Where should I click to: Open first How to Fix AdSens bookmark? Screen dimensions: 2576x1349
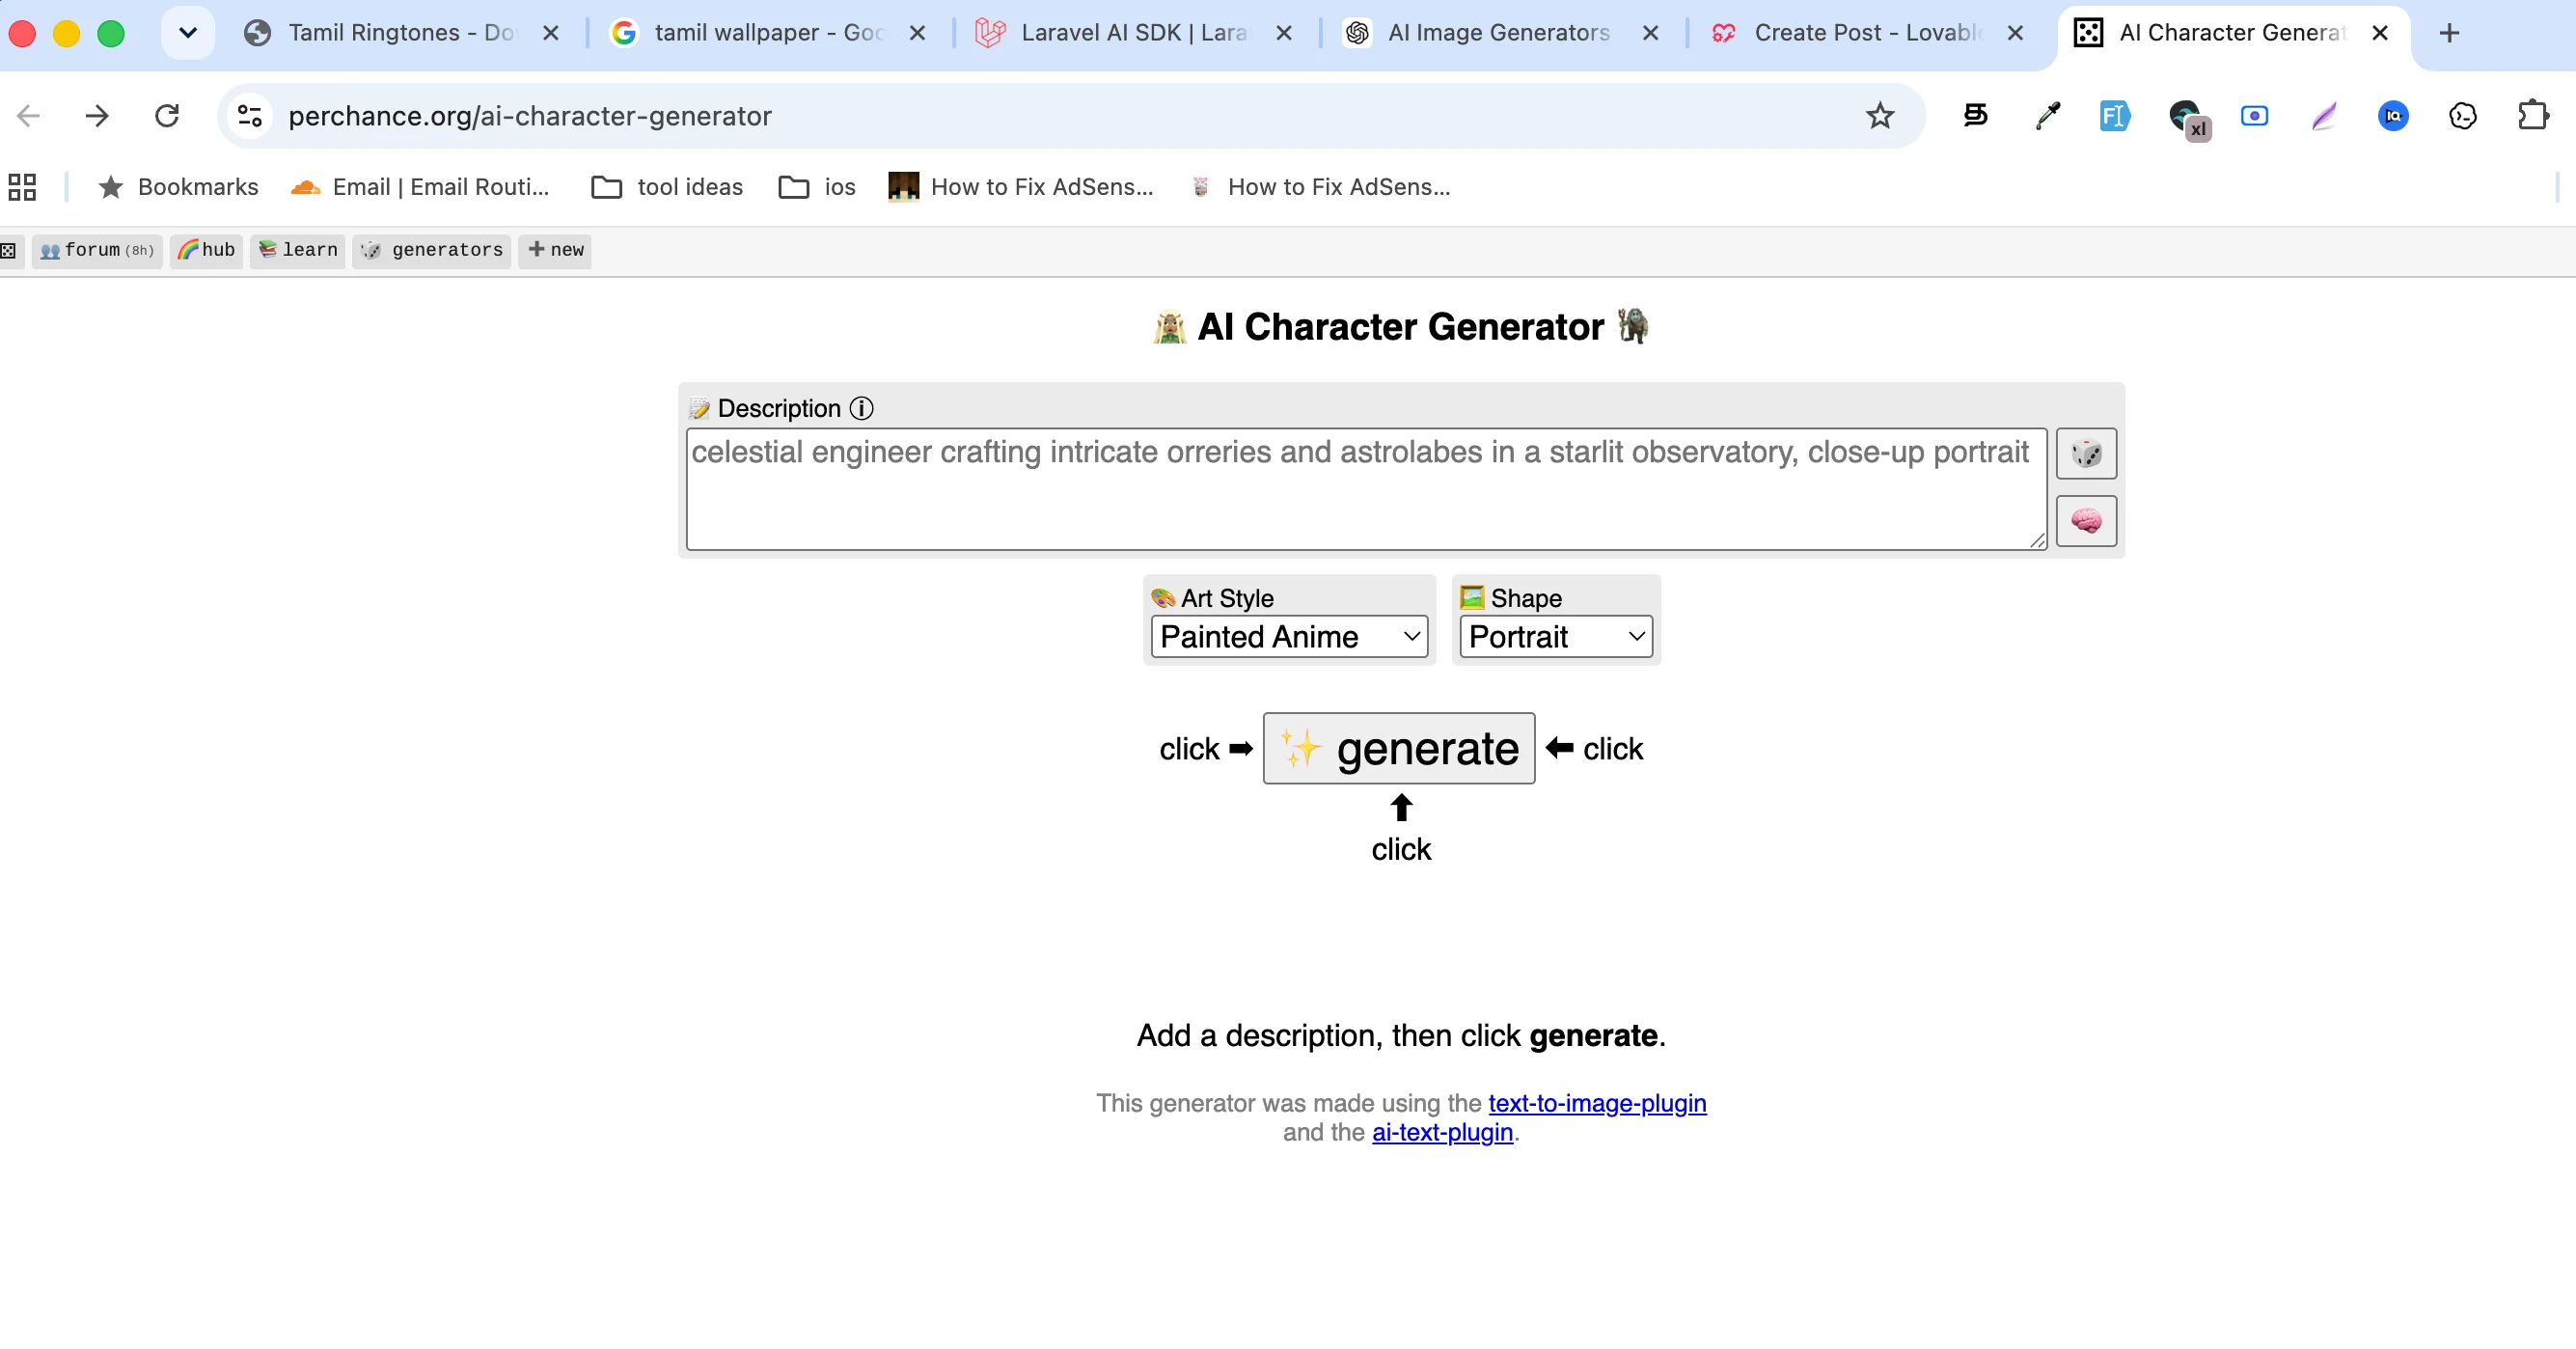tap(1021, 187)
